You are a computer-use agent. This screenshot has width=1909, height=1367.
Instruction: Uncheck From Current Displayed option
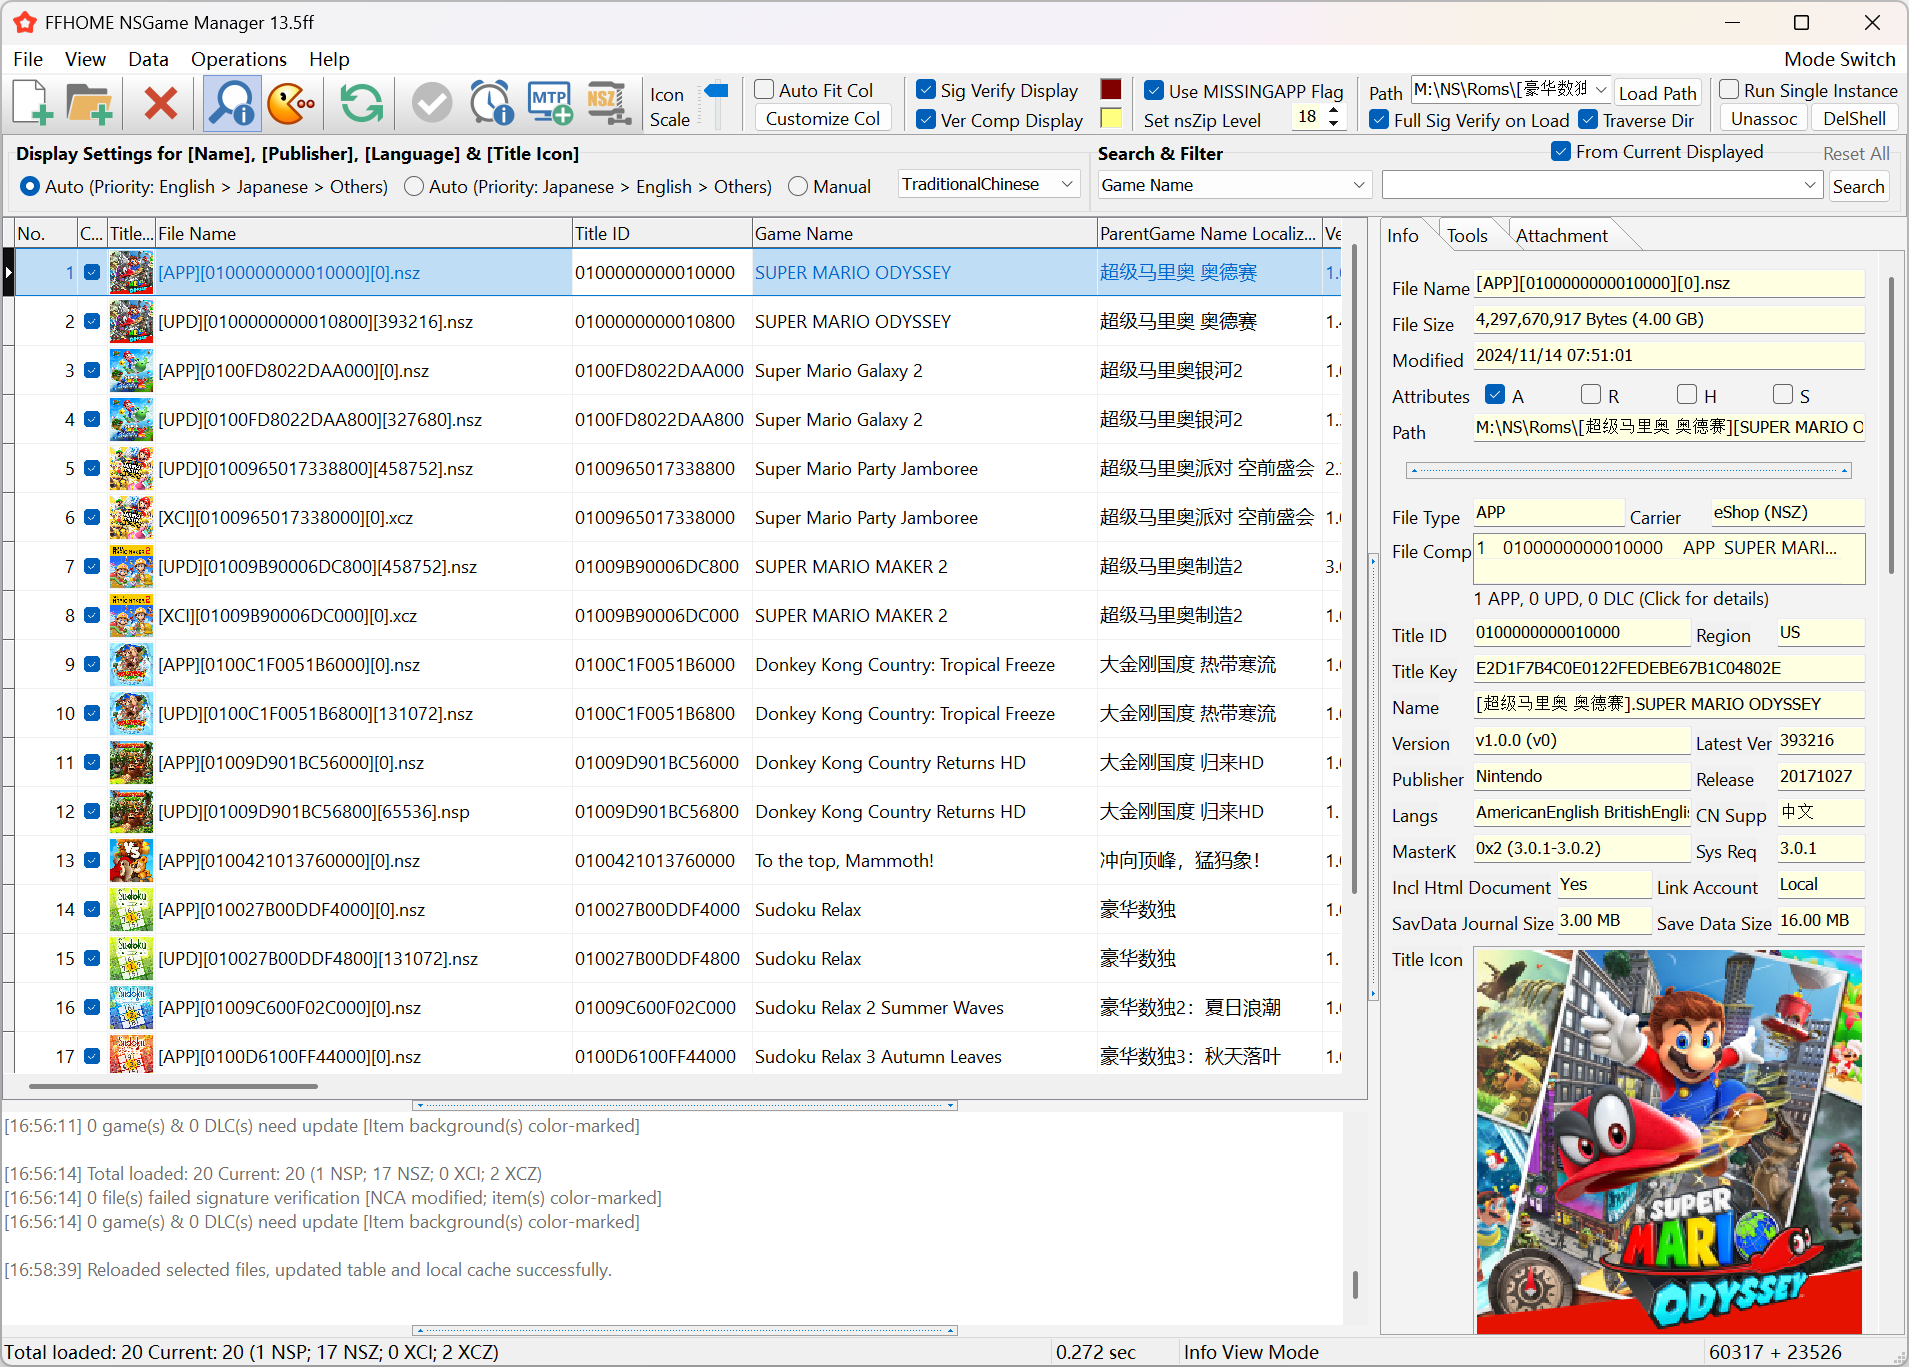pos(1561,152)
